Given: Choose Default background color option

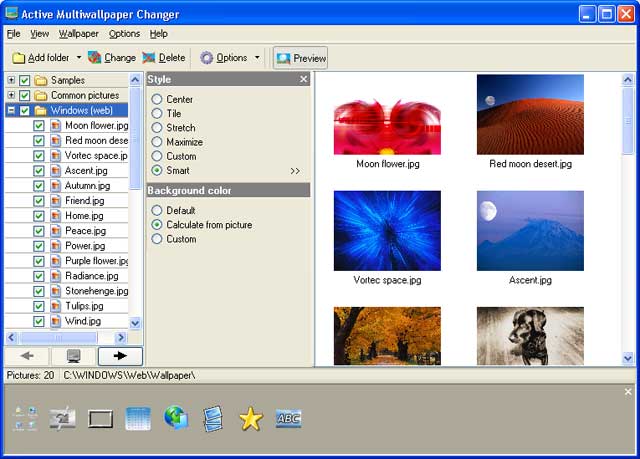Looking at the screenshot, I should [157, 211].
